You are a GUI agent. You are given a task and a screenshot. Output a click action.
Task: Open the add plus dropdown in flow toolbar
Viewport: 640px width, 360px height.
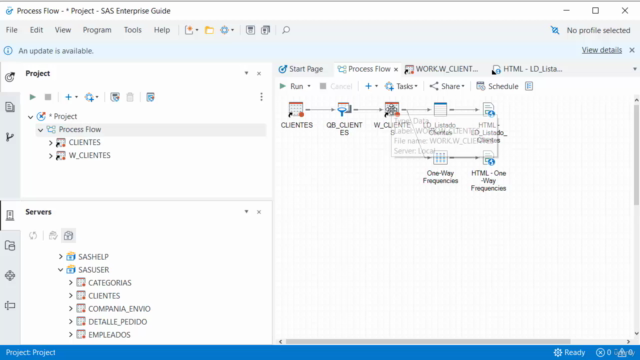tap(371, 86)
